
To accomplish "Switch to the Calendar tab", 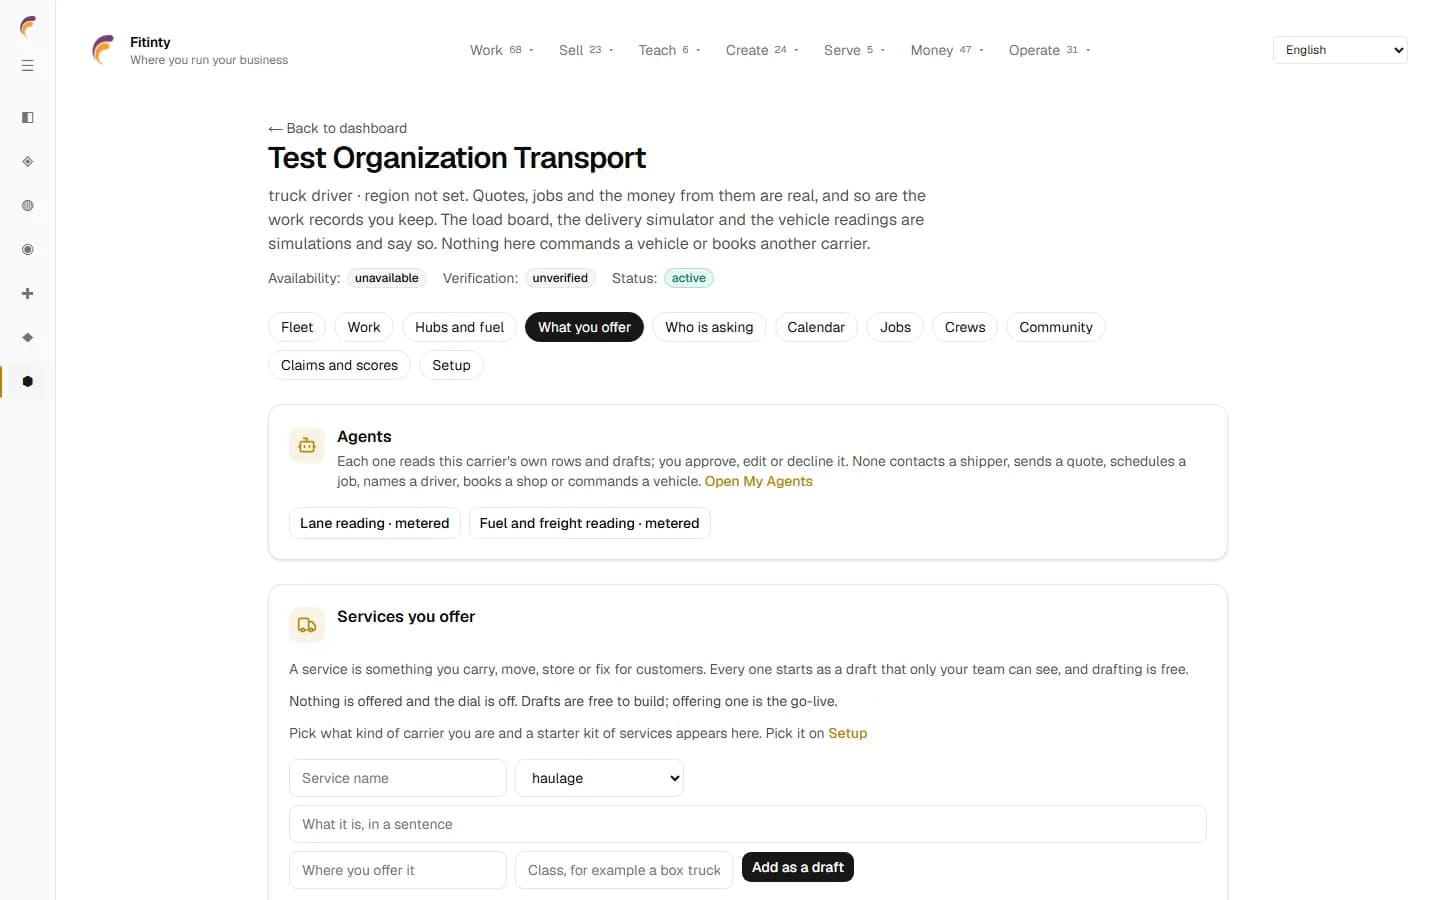I will coord(816,327).
